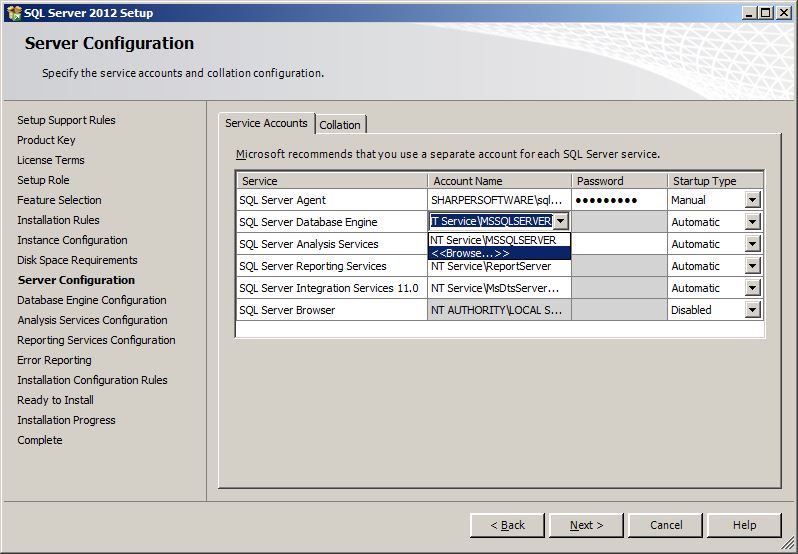Viewport: 798px width, 554px height.
Task: Select the Error Reporting step
Action: pyautogui.click(x=54, y=360)
